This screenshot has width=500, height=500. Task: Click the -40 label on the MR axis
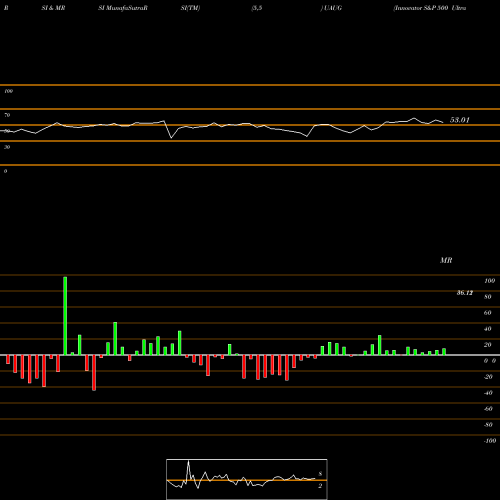tap(488, 393)
